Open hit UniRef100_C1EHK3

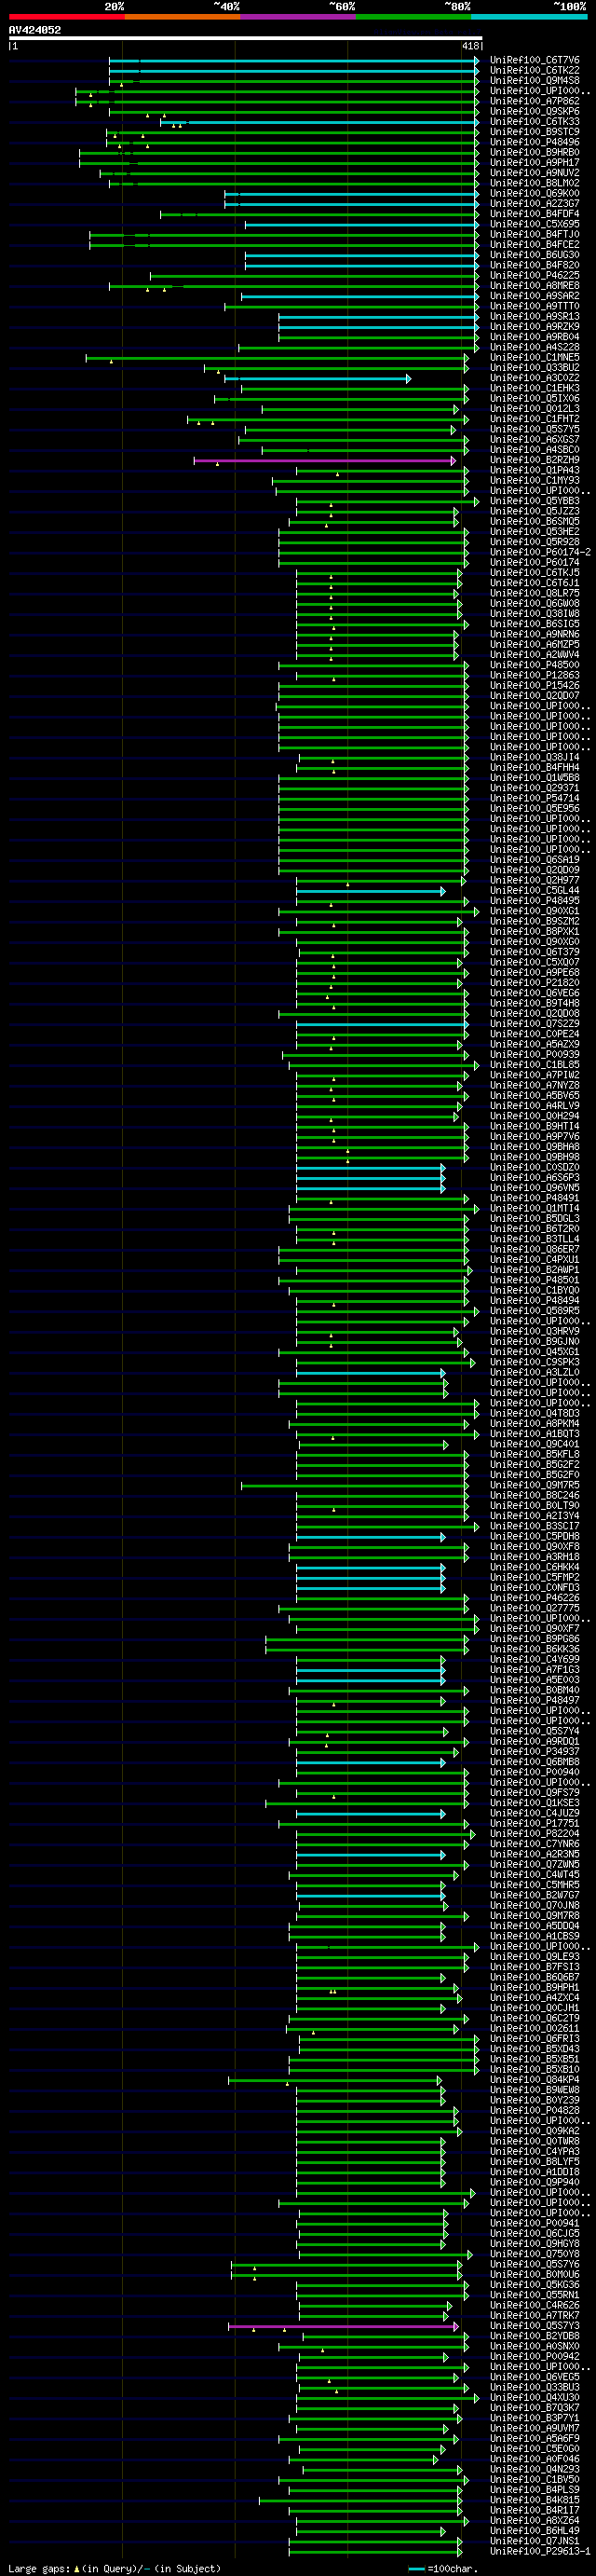pos(534,388)
